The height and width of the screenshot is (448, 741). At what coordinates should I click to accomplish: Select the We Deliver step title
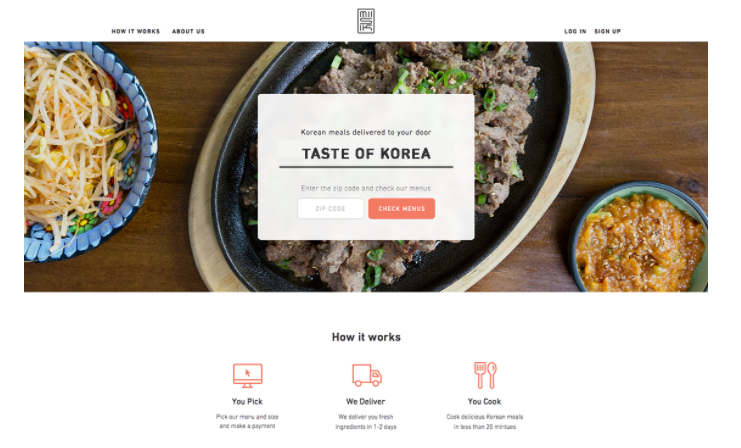[366, 401]
